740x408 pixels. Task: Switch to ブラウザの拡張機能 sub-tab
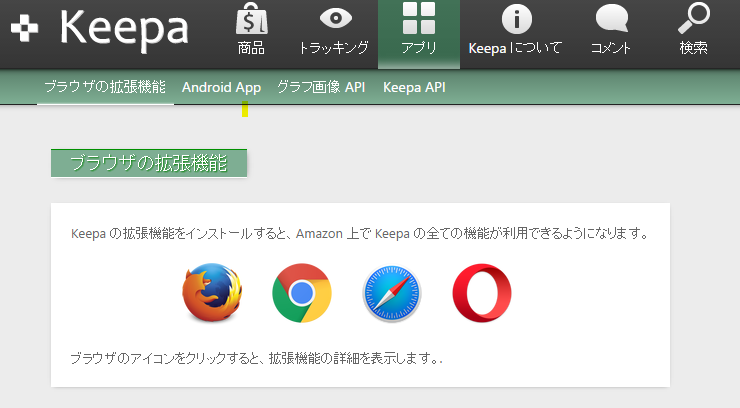(x=105, y=87)
